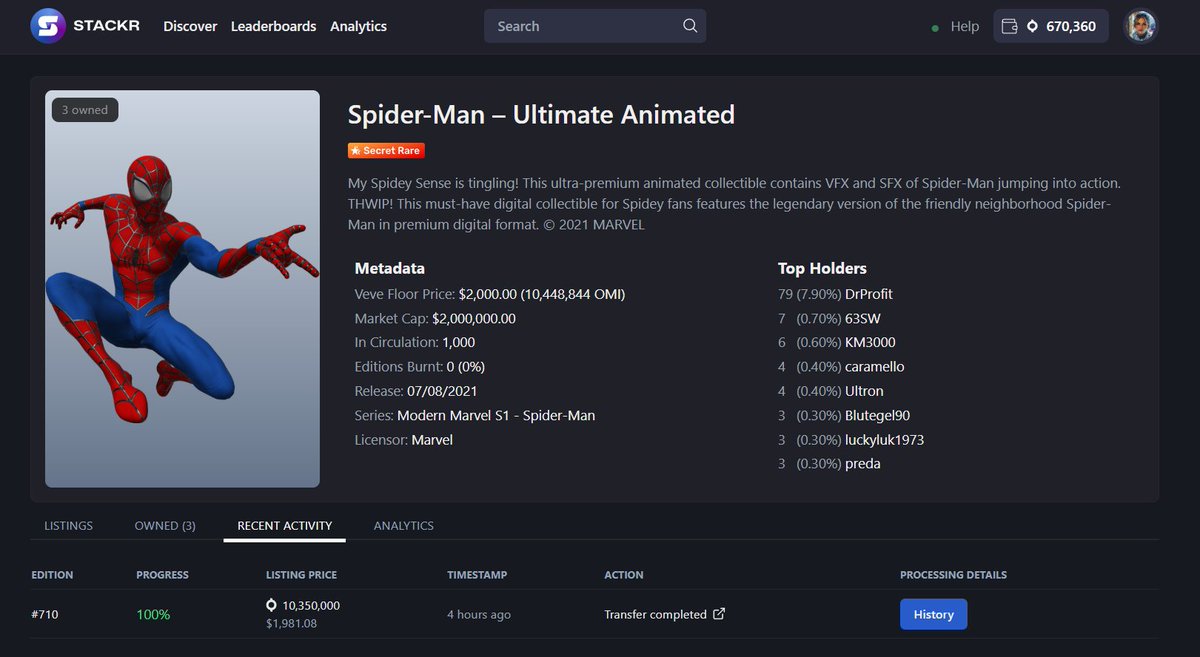The width and height of the screenshot is (1200, 657).
Task: Open top holder caramello
Action: 875,367
